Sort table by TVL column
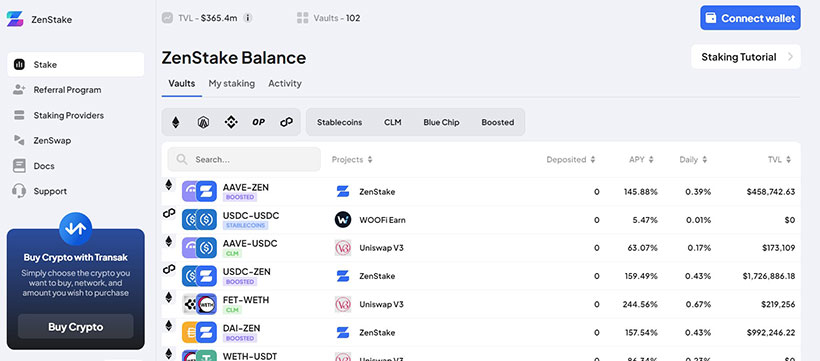Screen dimensions: 820x361 779,160
